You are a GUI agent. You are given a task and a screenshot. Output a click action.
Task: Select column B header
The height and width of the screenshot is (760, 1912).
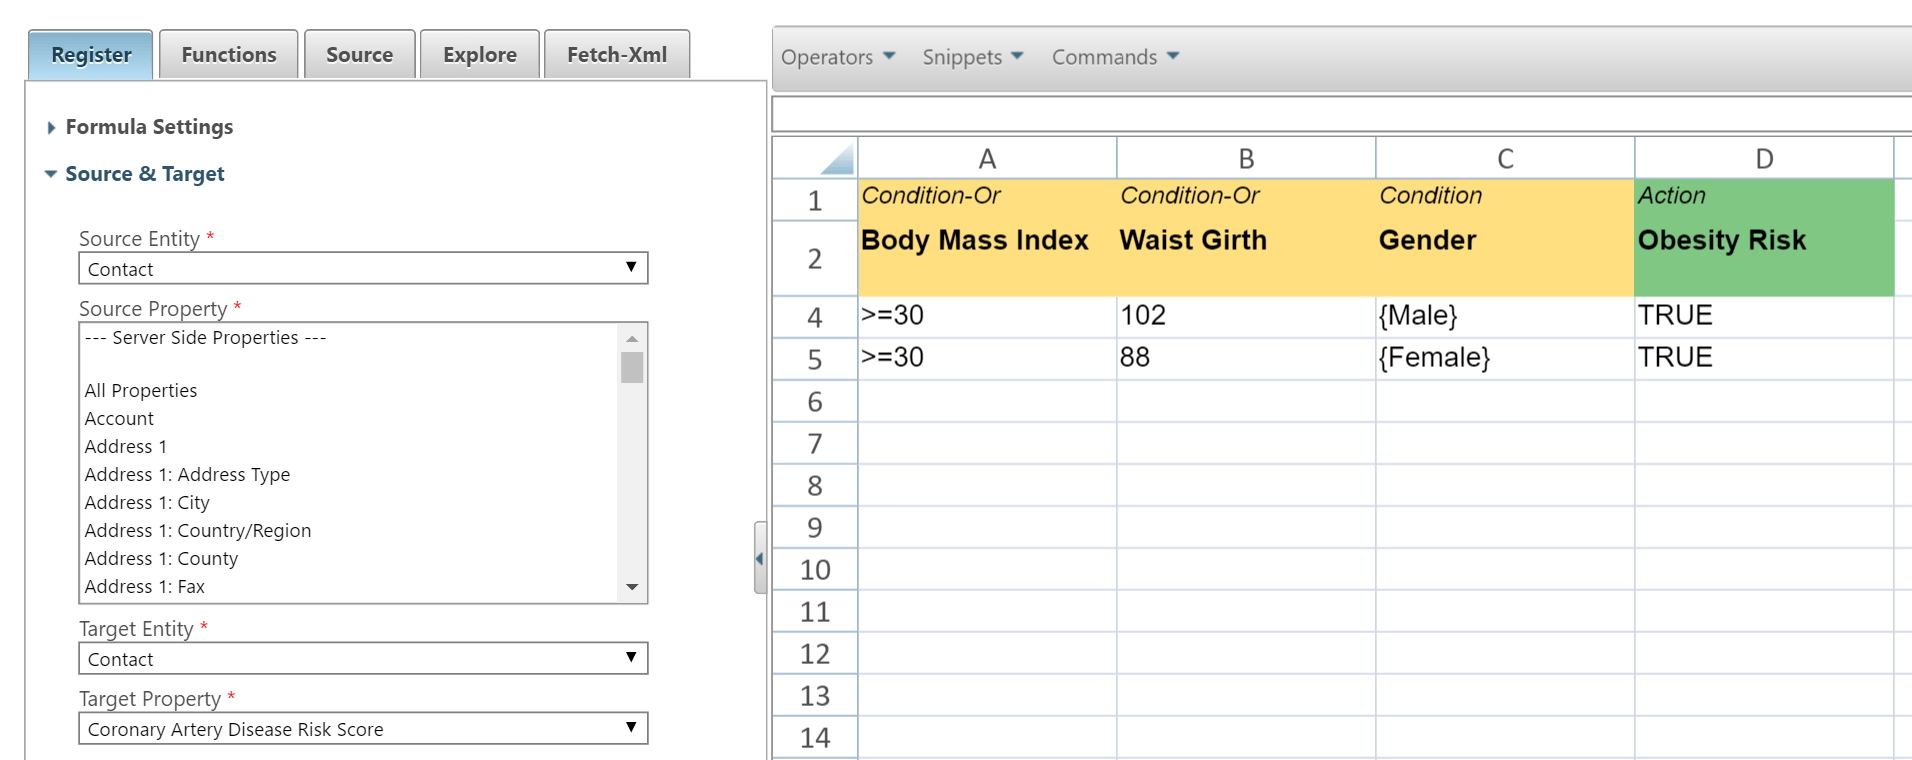point(1246,158)
